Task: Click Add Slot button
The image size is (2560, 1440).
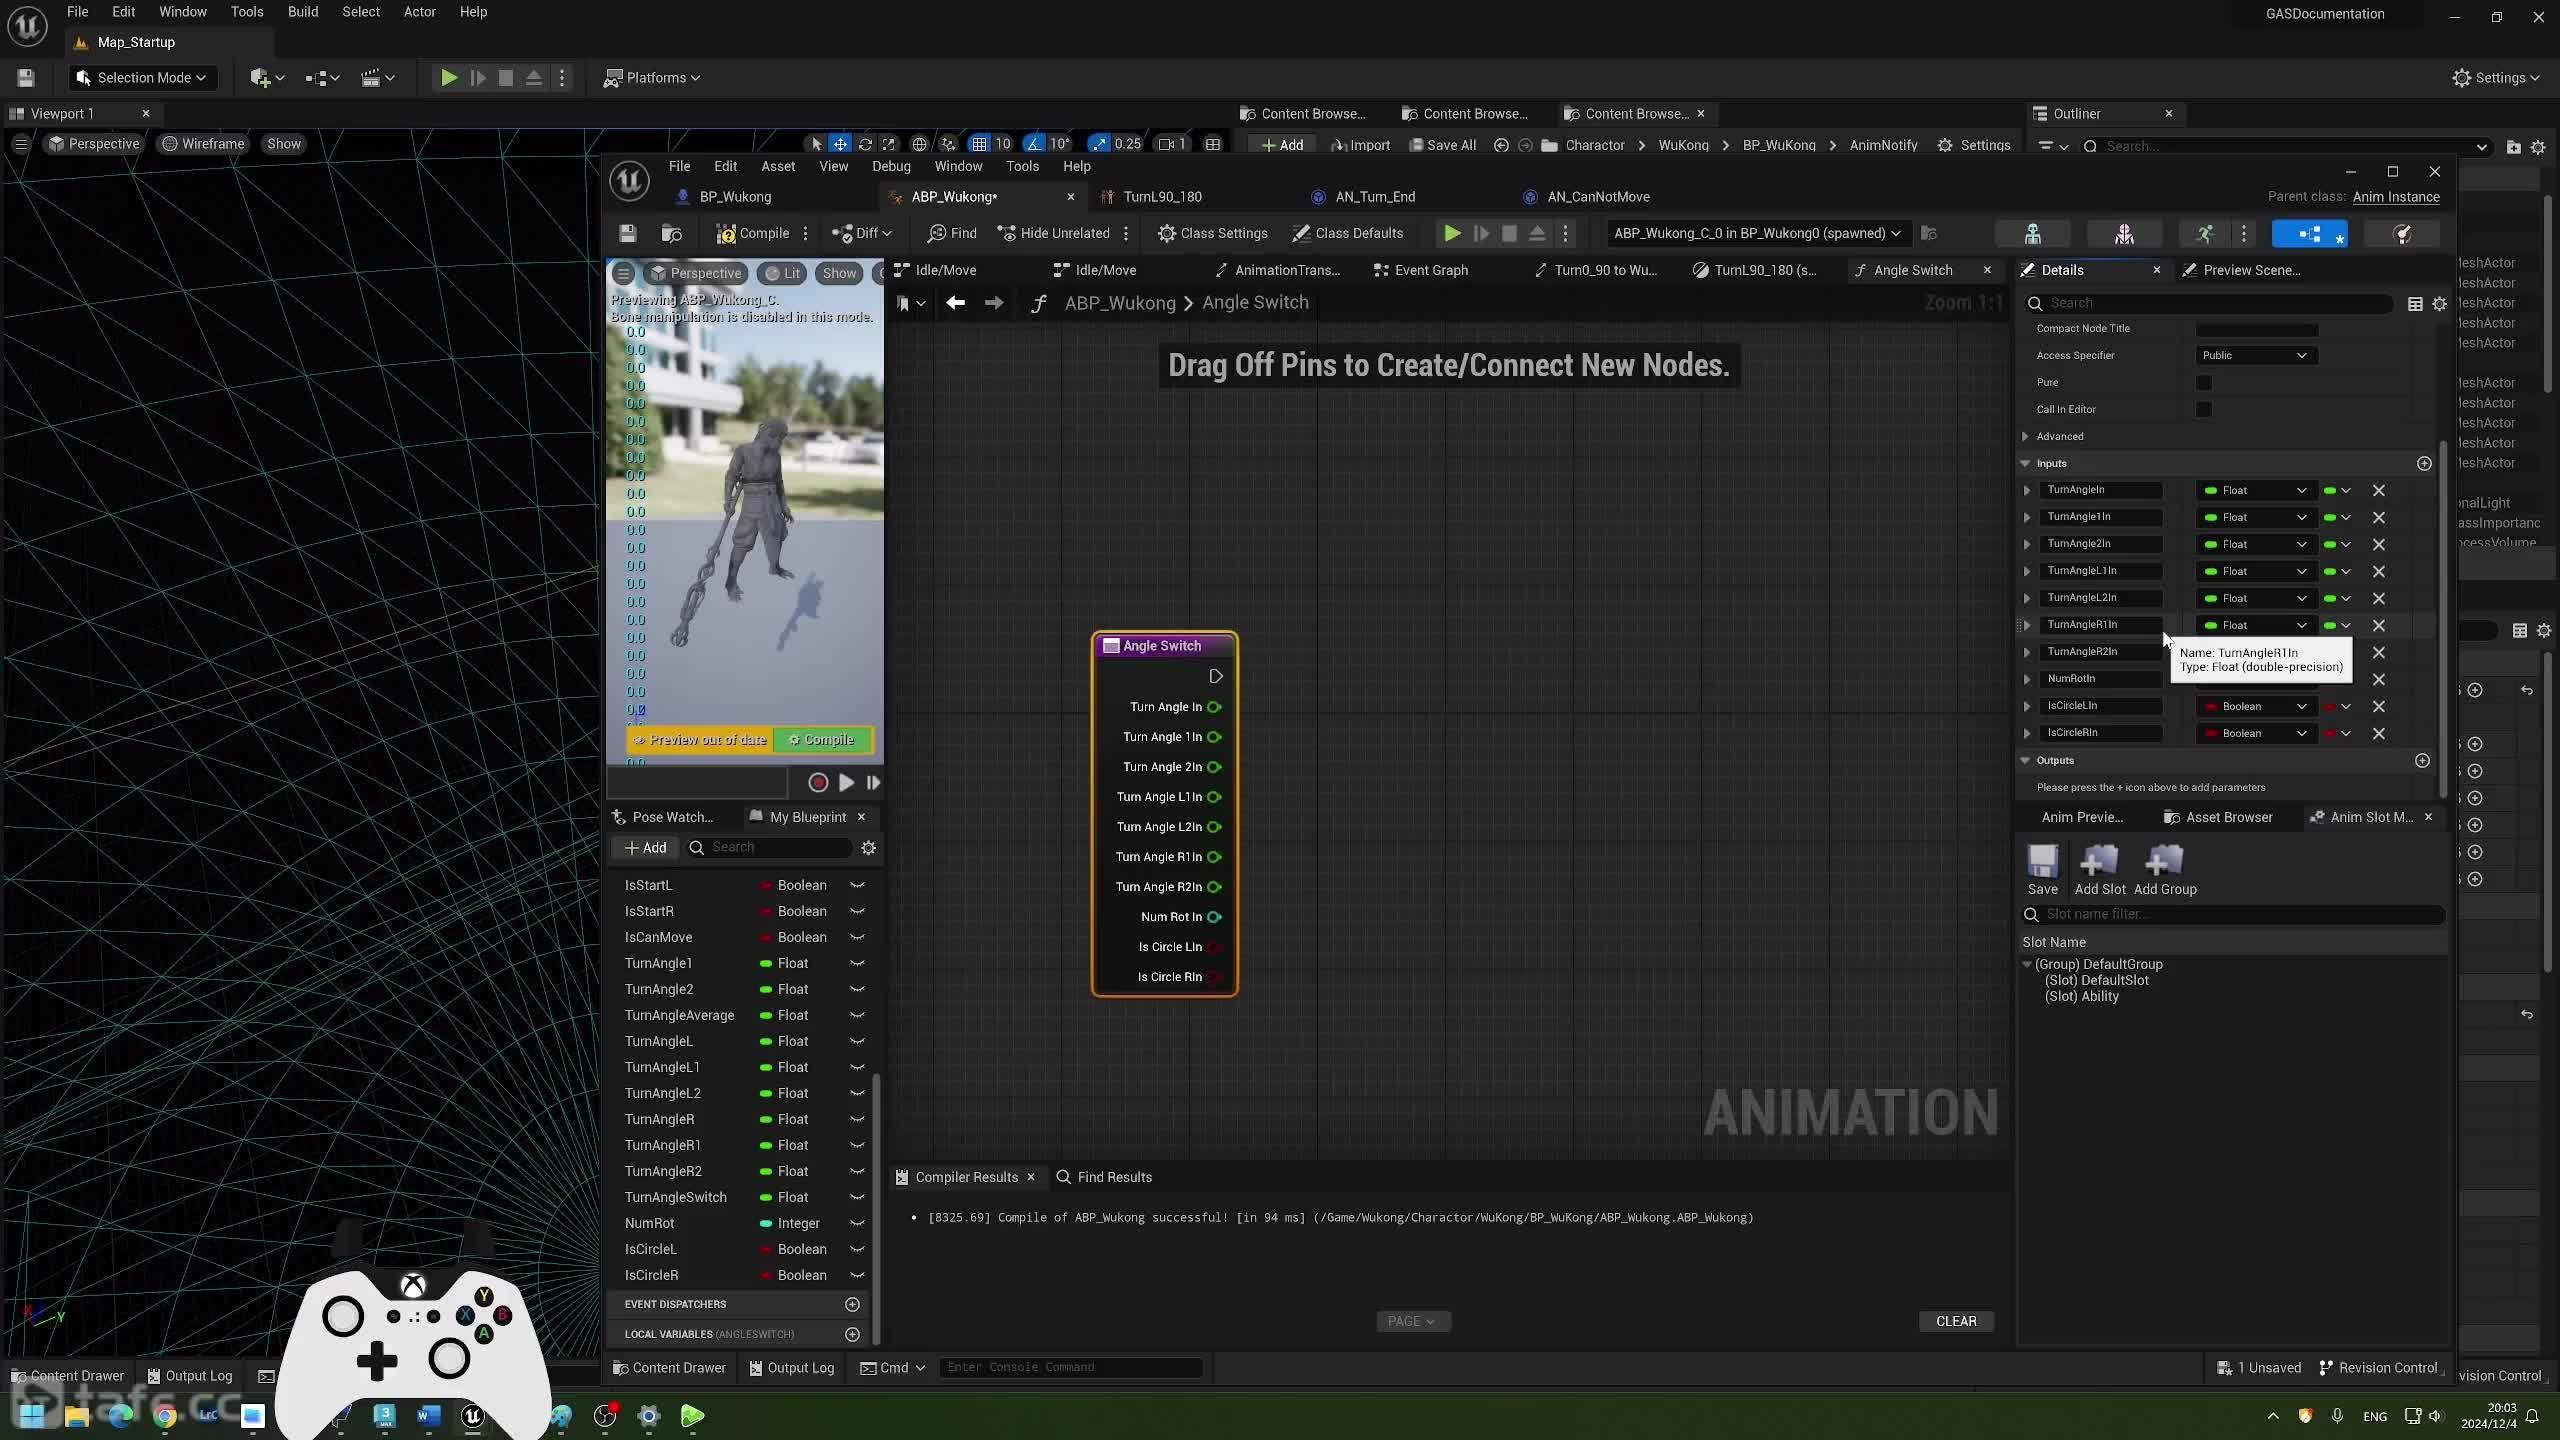Action: pyautogui.click(x=2100, y=869)
